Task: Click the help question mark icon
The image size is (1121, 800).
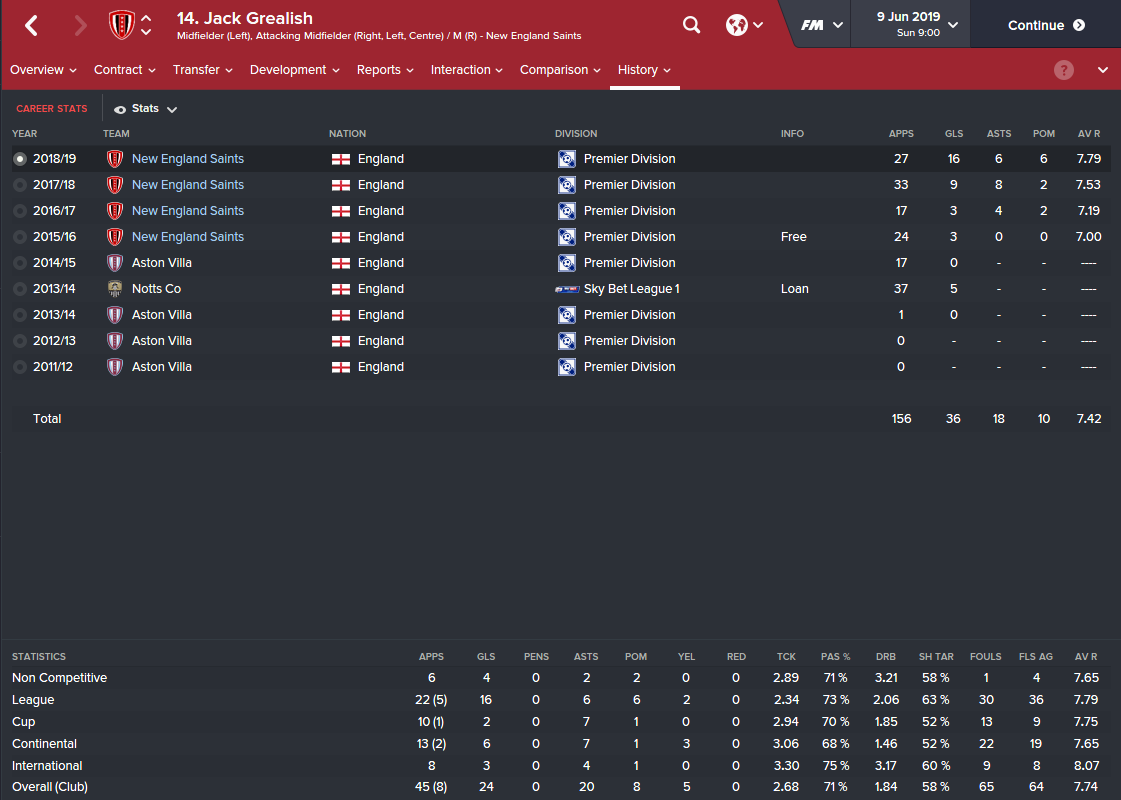Action: [1064, 70]
